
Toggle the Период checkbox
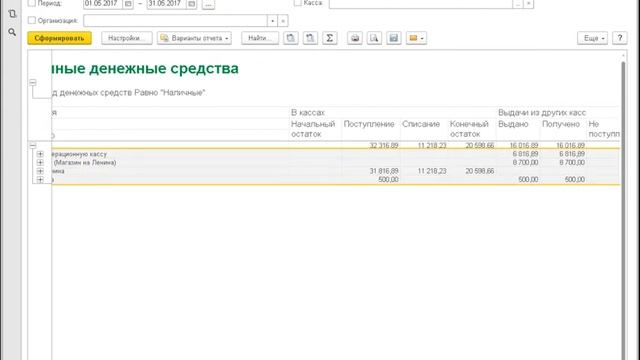pyautogui.click(x=32, y=3)
